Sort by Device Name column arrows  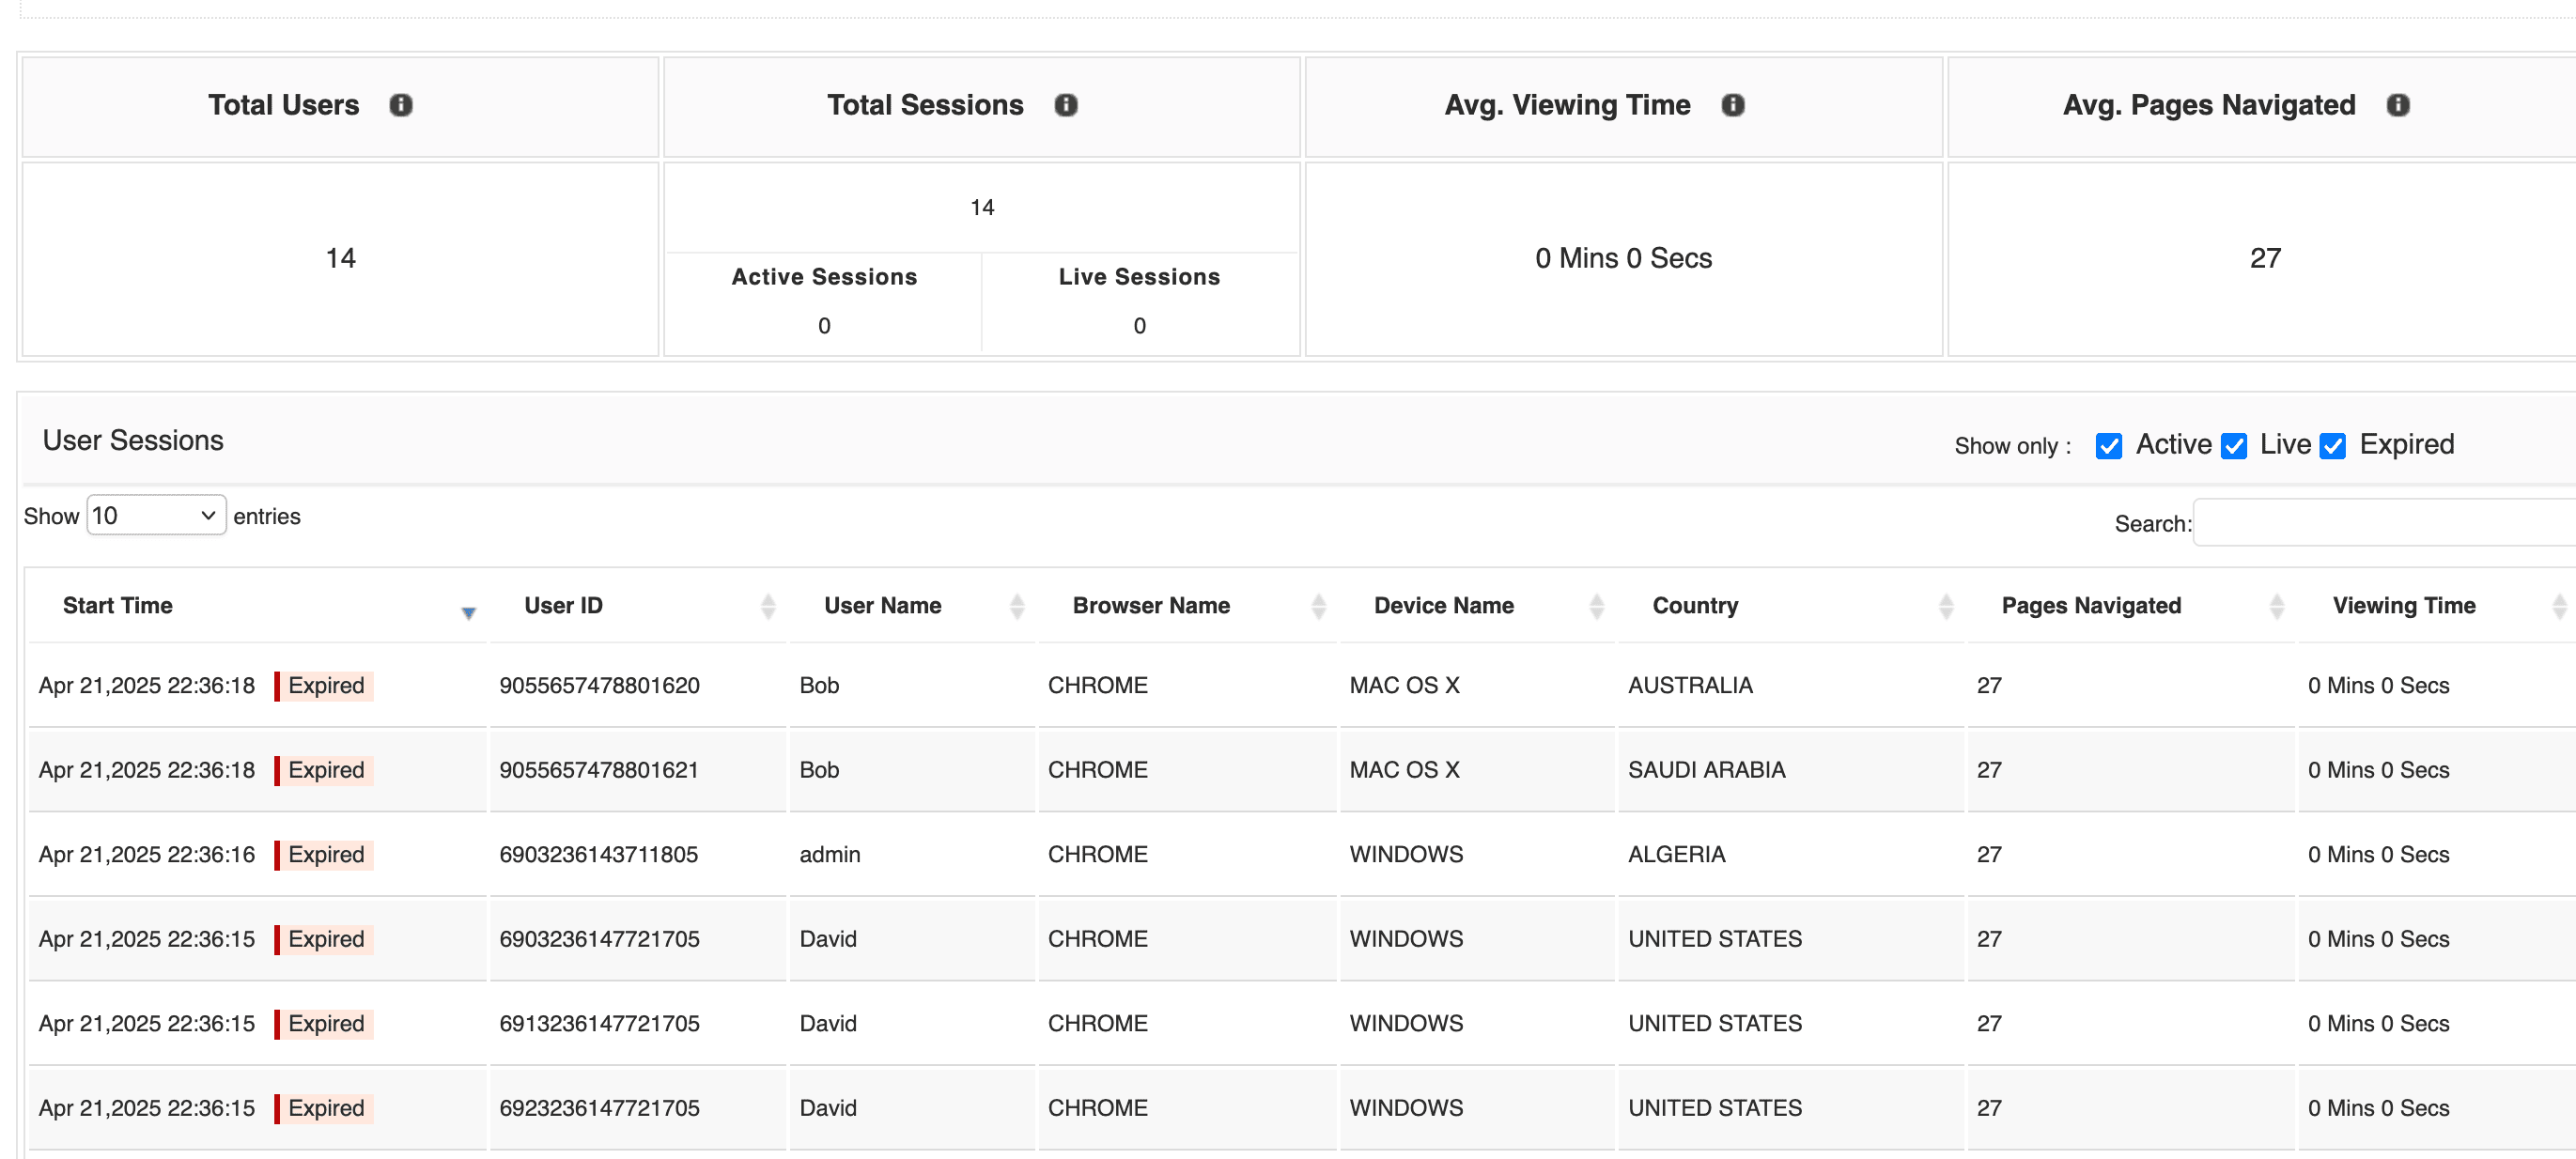(1596, 606)
